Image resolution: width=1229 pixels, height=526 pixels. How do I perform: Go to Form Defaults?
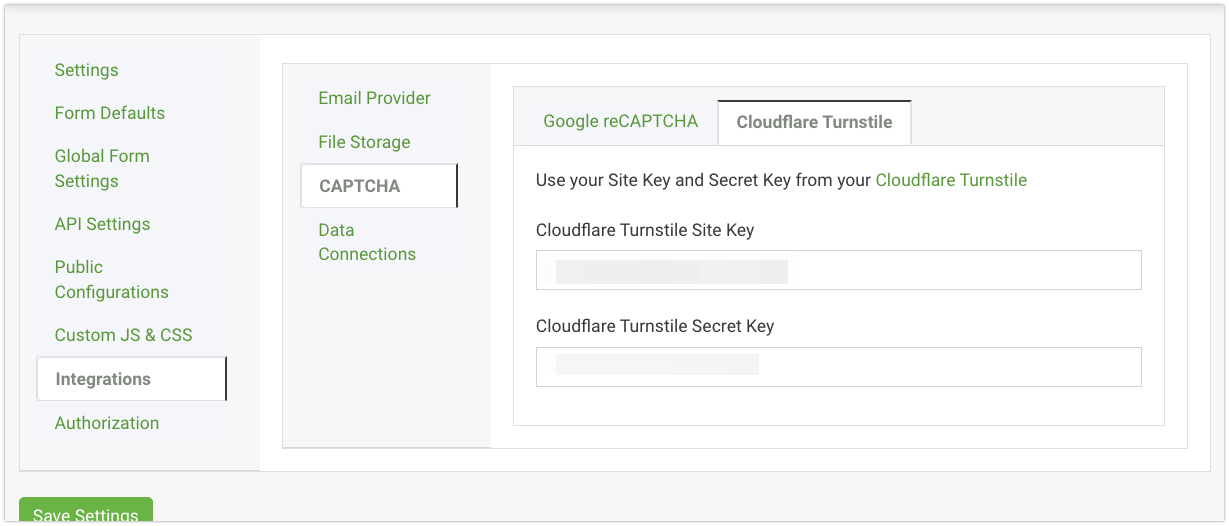click(x=110, y=113)
